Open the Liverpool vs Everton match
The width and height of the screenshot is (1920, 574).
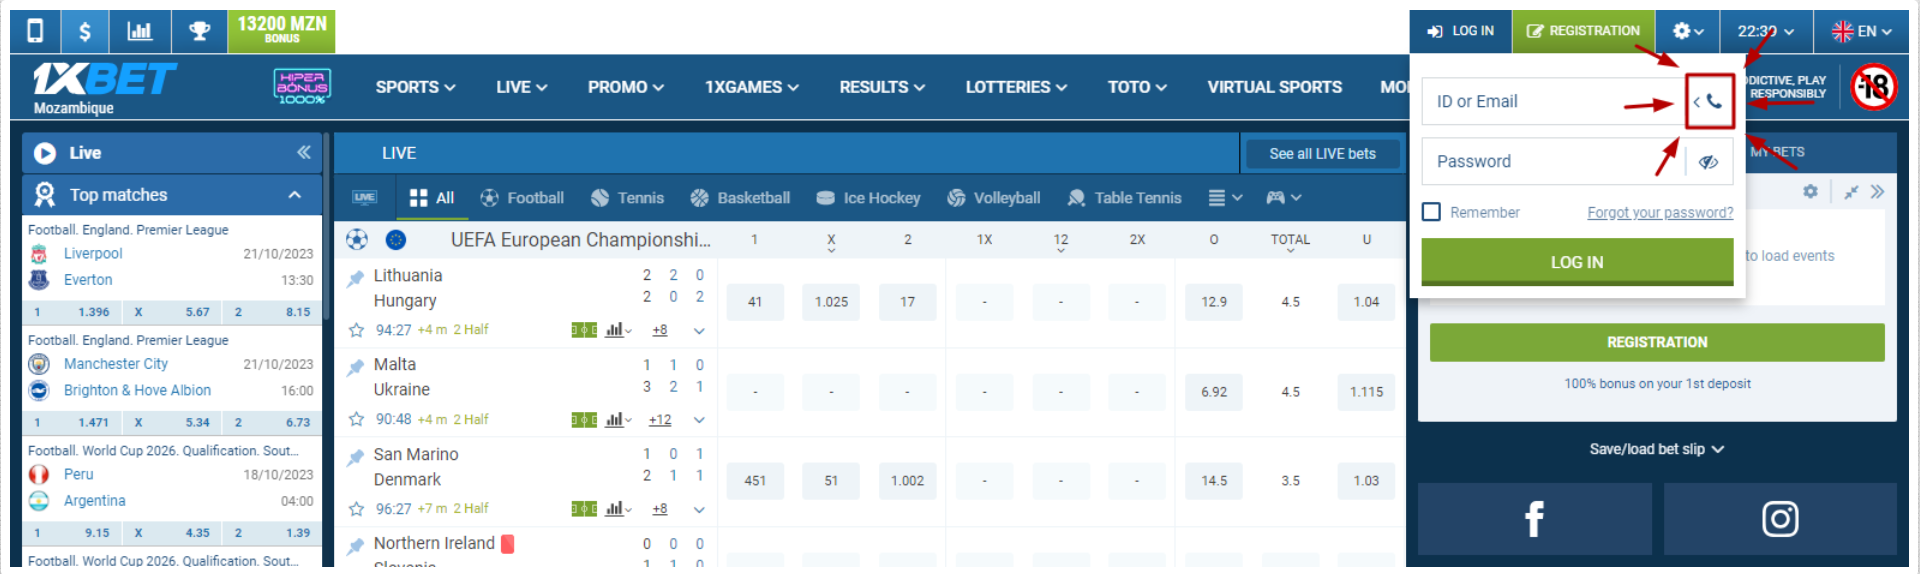point(171,267)
